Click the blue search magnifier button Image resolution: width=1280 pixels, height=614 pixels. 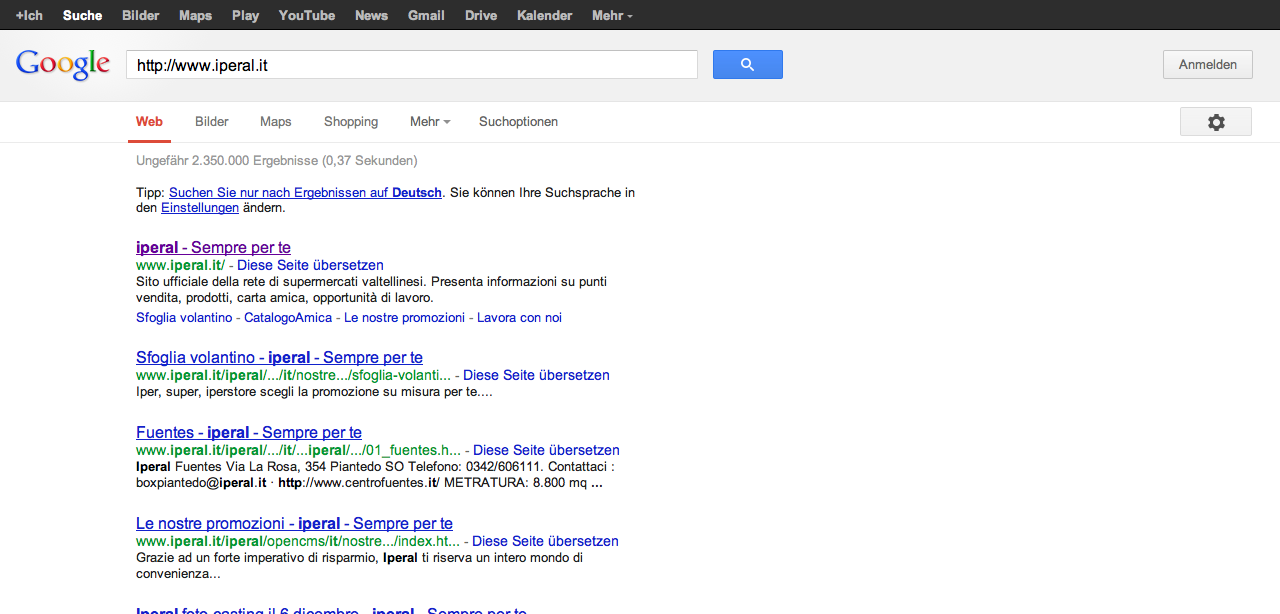point(747,65)
